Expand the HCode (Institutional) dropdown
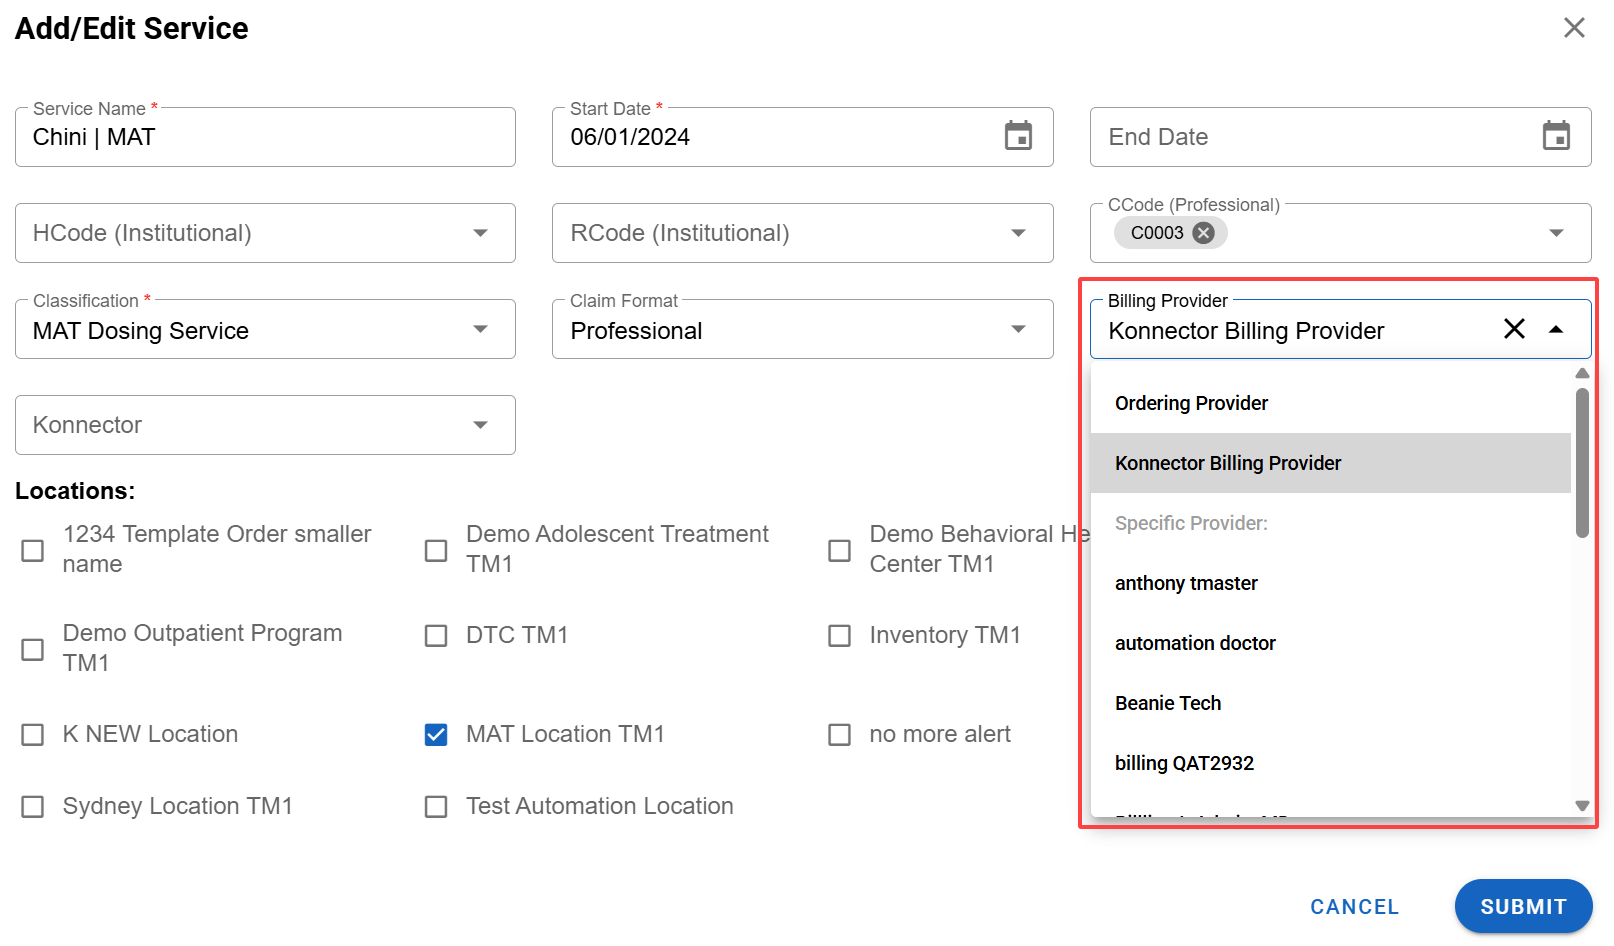 [x=480, y=233]
